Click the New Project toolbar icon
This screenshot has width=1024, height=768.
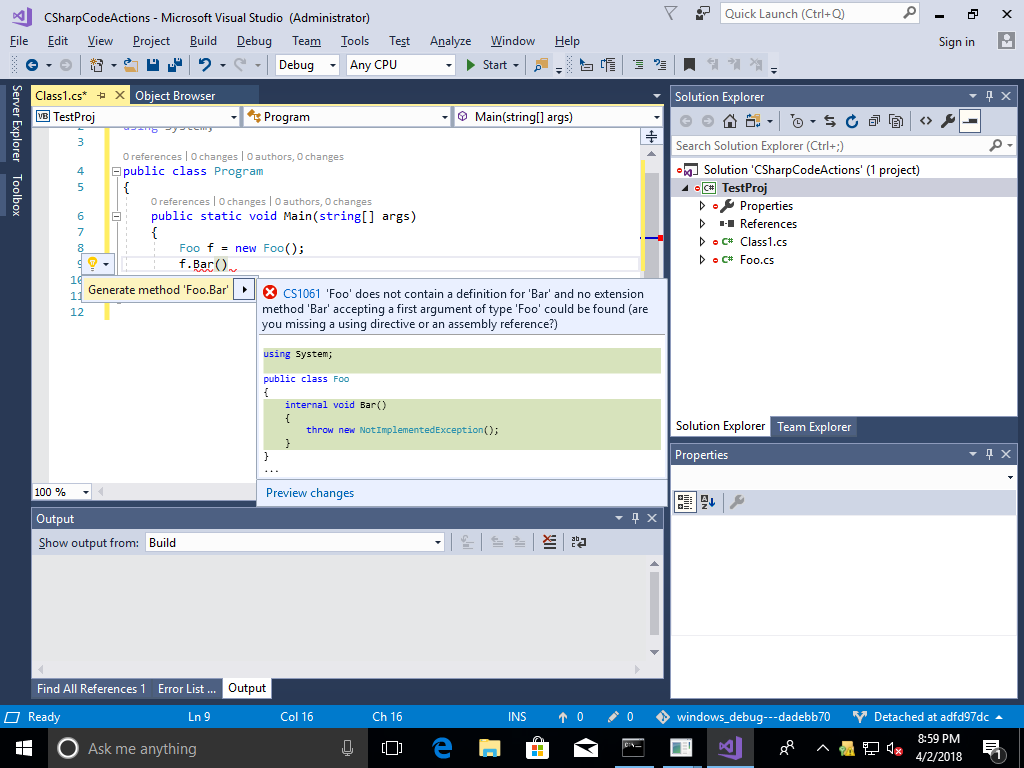[x=97, y=65]
